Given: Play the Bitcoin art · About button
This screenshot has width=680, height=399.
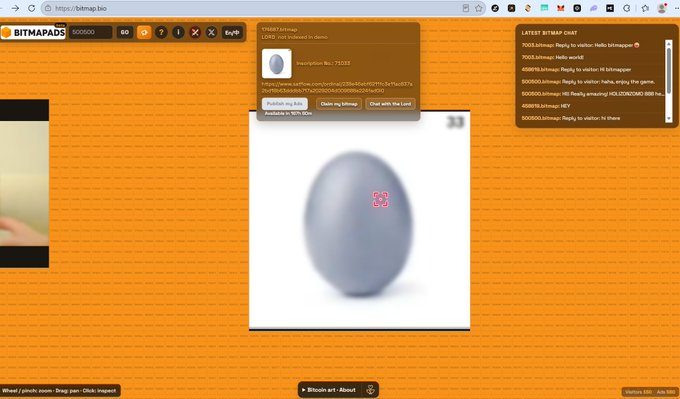Looking at the screenshot, I should tap(329, 390).
